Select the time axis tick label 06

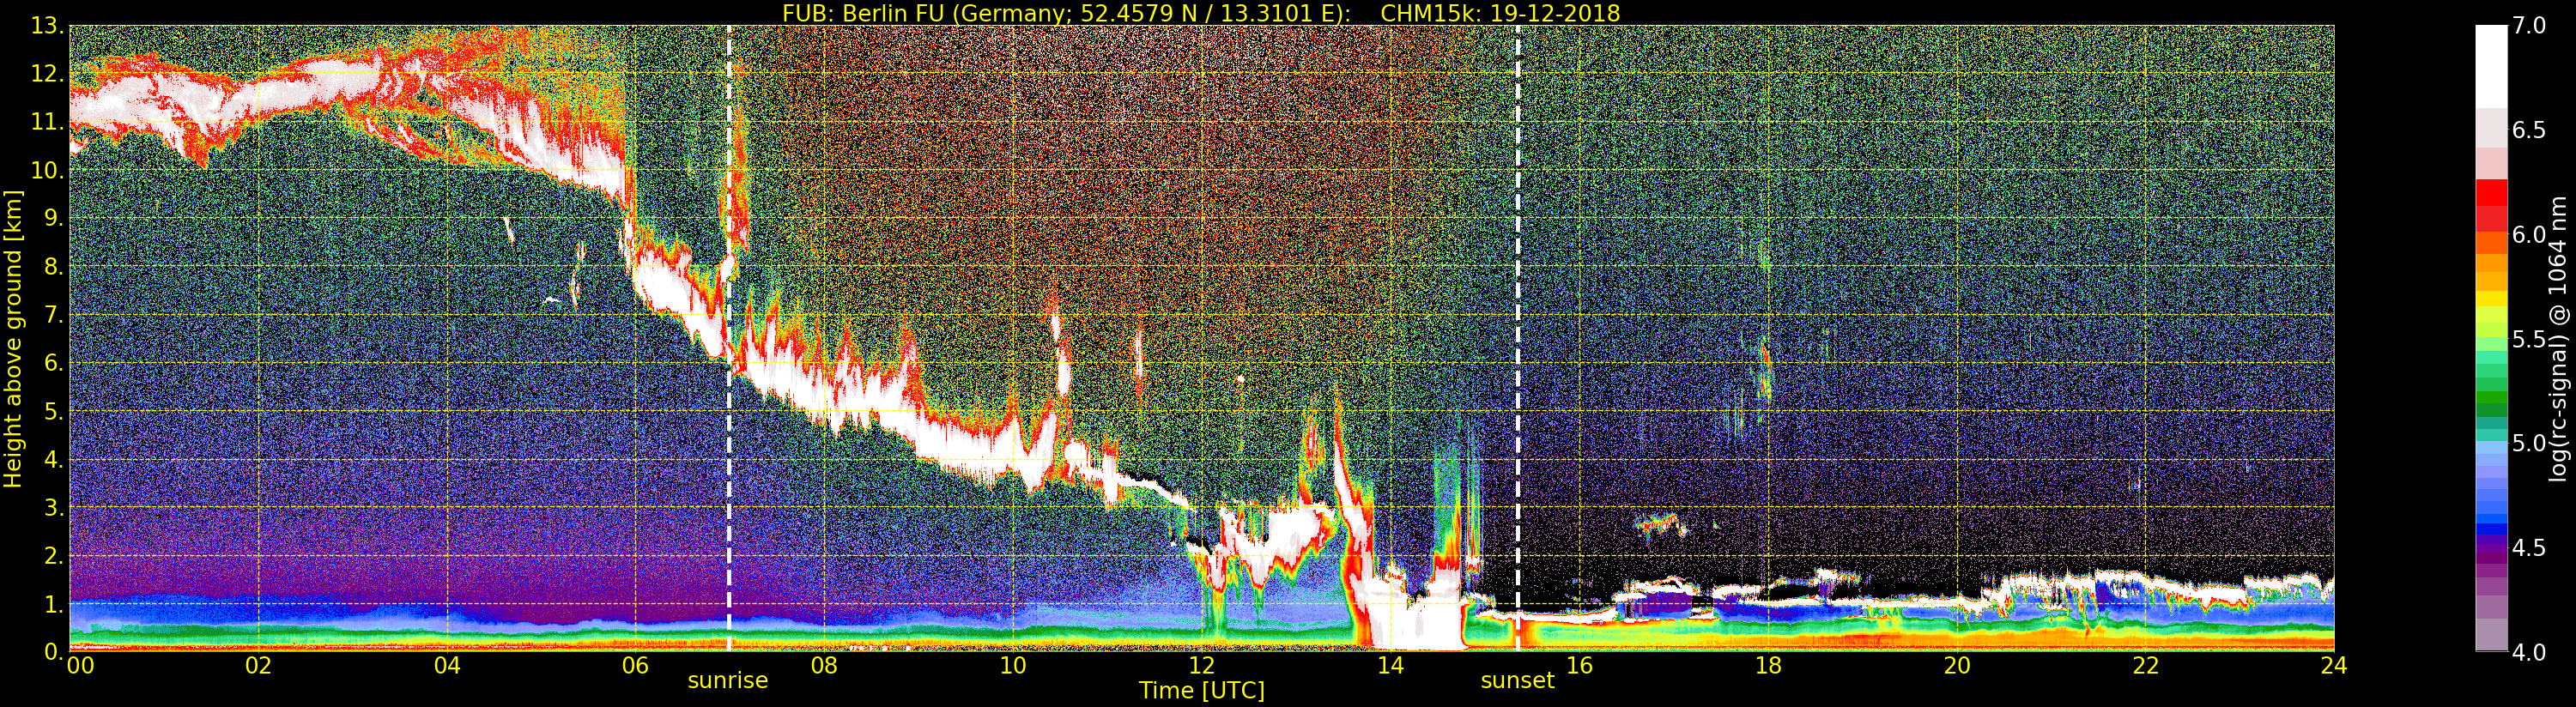635,666
